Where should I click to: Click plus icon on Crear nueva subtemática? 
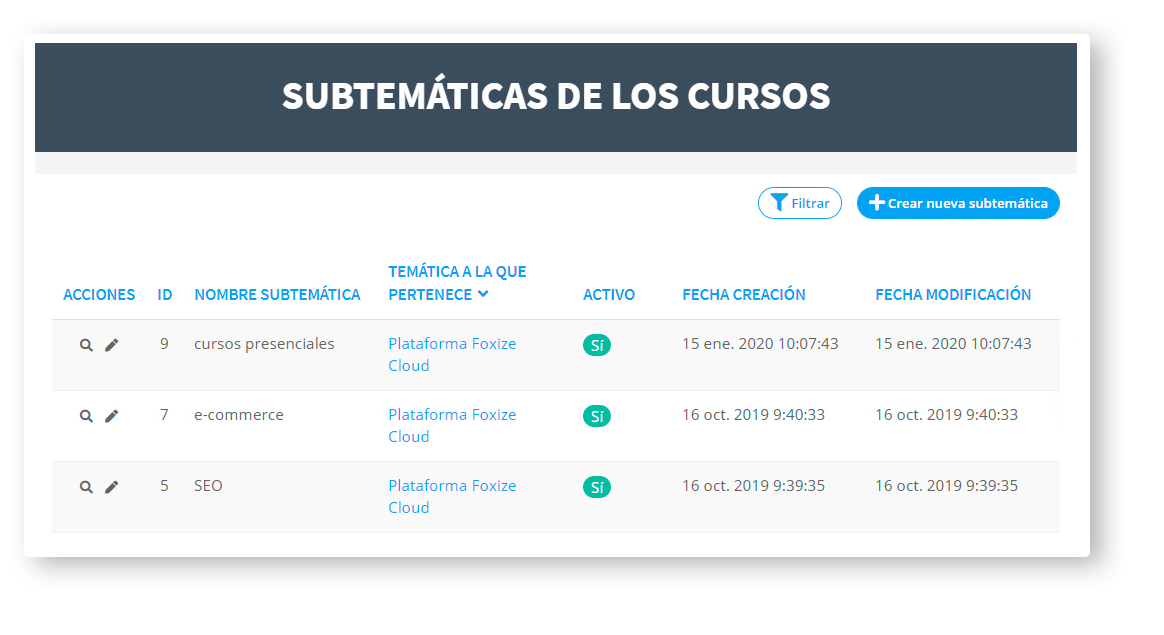pos(877,203)
